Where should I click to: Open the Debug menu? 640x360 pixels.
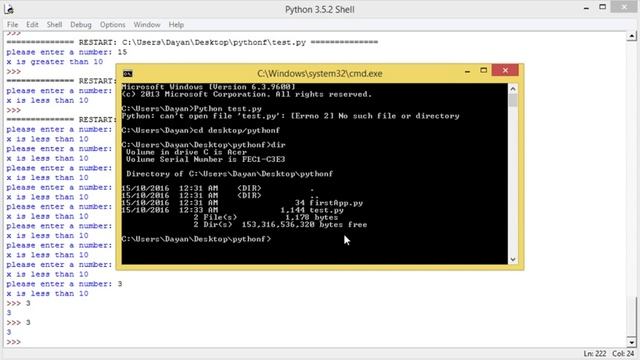[81, 25]
